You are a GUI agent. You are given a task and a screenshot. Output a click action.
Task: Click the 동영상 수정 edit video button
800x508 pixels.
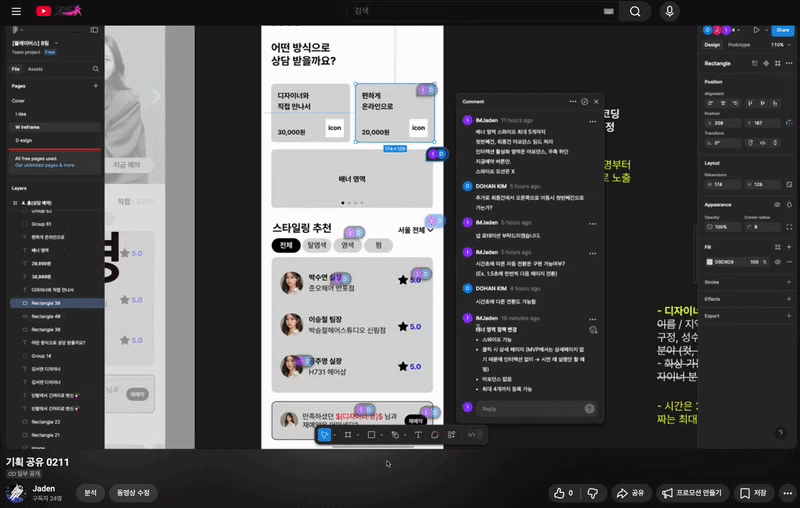(x=133, y=493)
